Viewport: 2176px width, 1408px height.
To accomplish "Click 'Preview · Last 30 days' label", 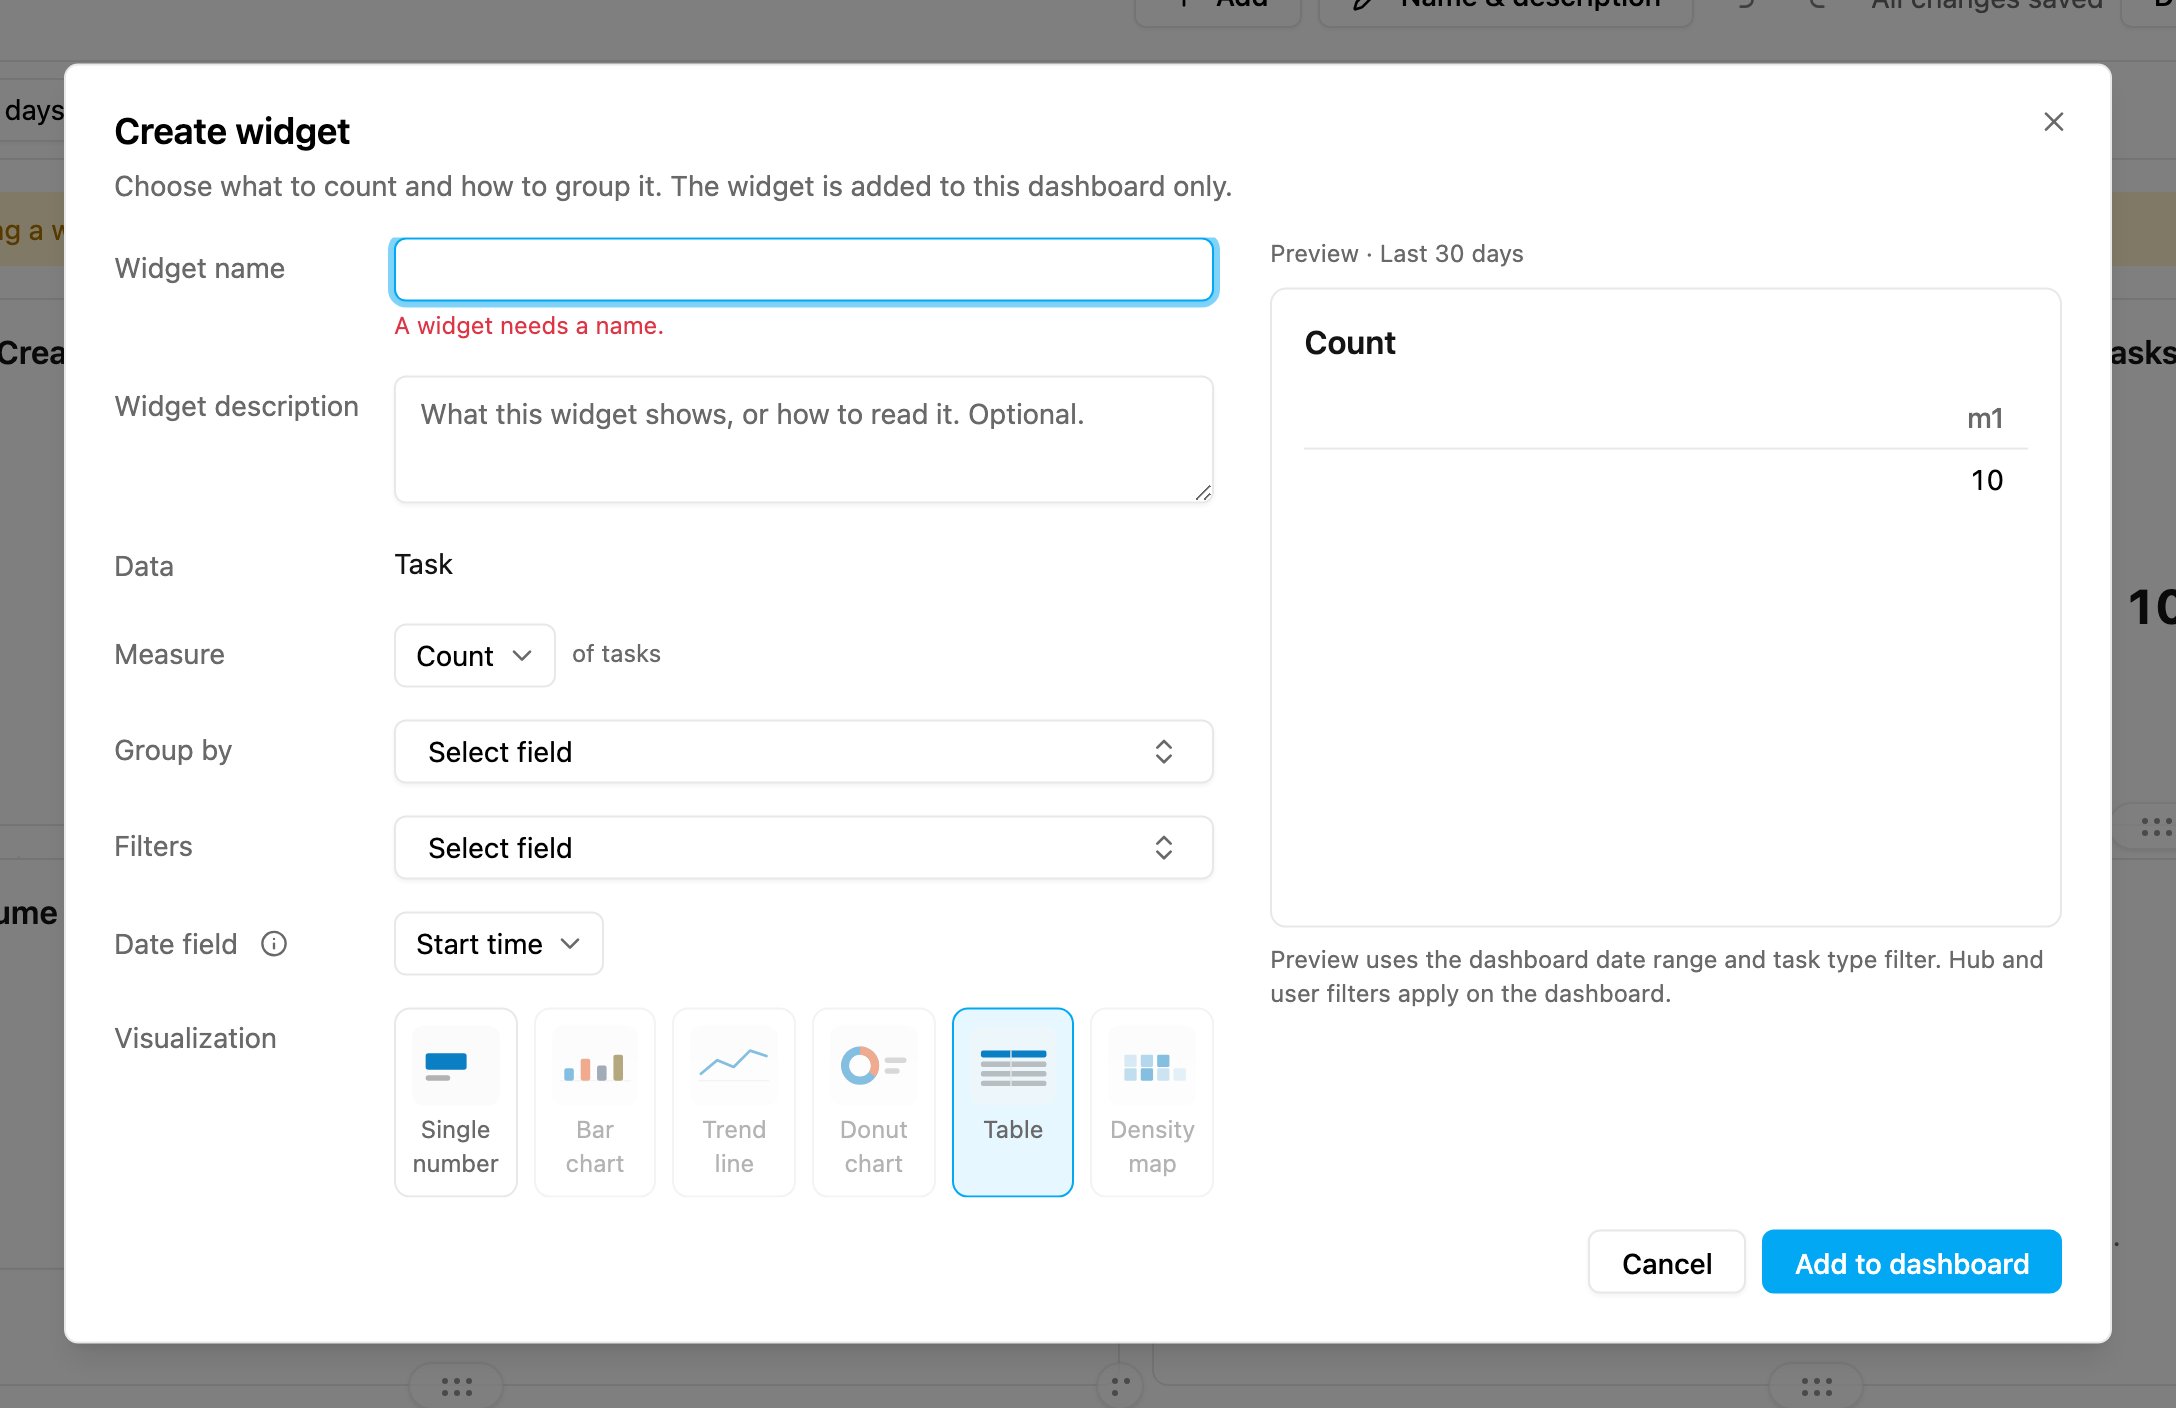I will coord(1397,254).
